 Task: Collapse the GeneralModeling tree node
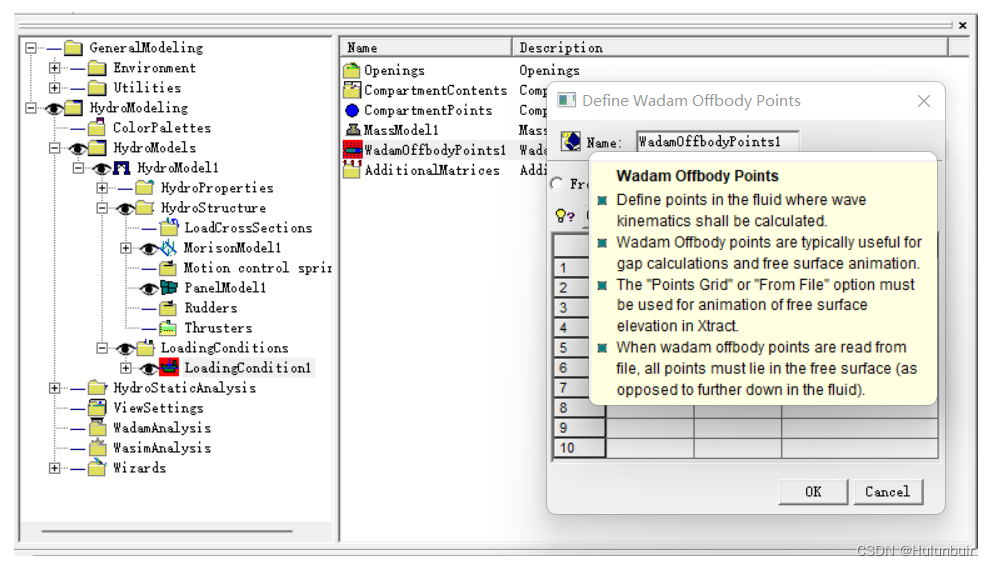click(30, 47)
